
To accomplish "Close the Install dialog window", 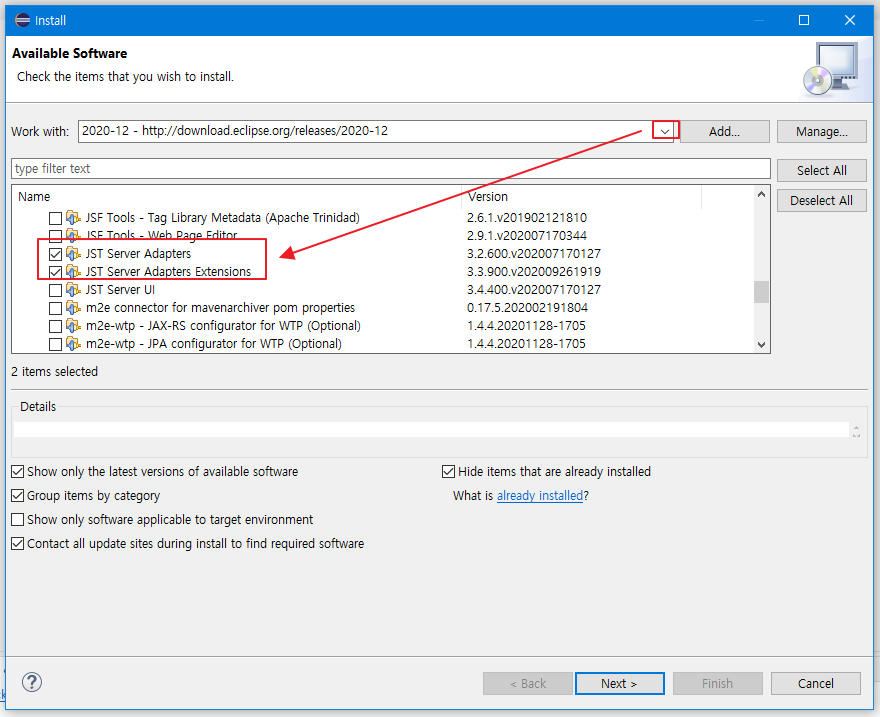I will coord(850,20).
